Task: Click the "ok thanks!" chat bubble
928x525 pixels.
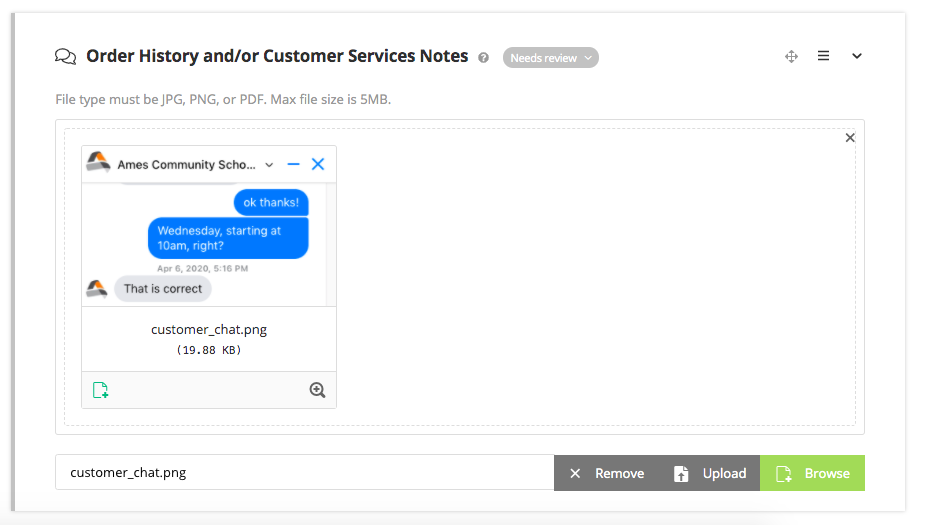Action: pos(271,202)
